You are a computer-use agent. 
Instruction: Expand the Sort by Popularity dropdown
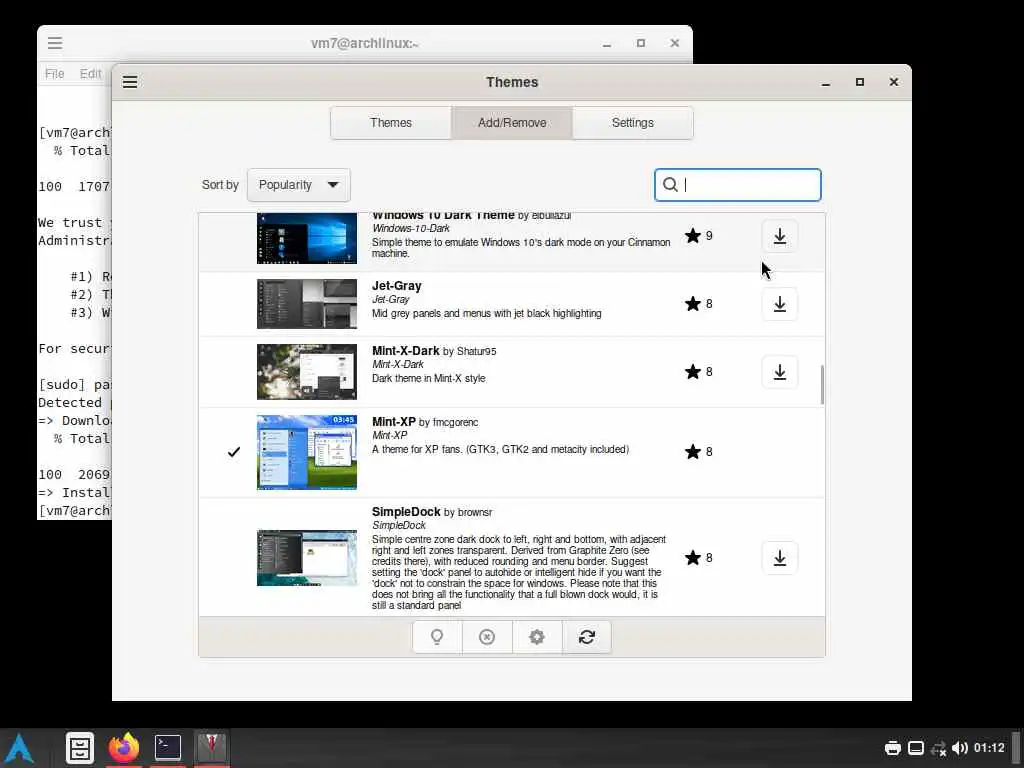pos(298,185)
